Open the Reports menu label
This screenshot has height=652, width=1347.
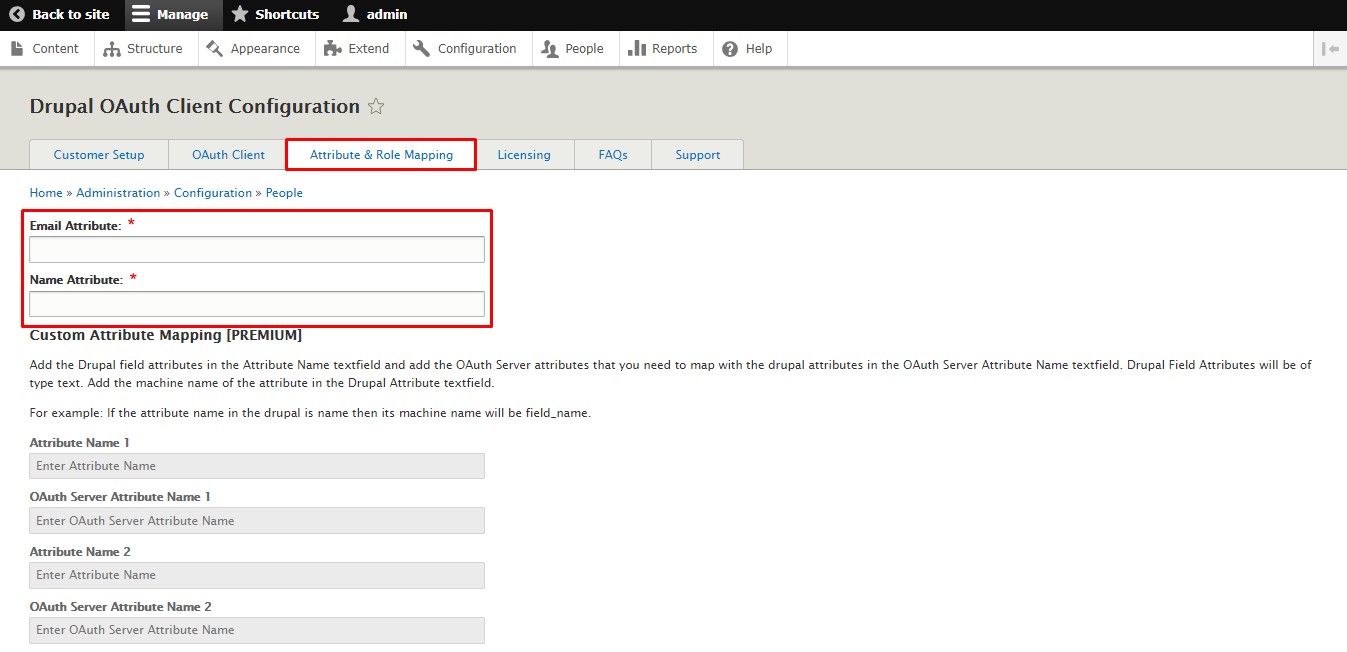(674, 48)
